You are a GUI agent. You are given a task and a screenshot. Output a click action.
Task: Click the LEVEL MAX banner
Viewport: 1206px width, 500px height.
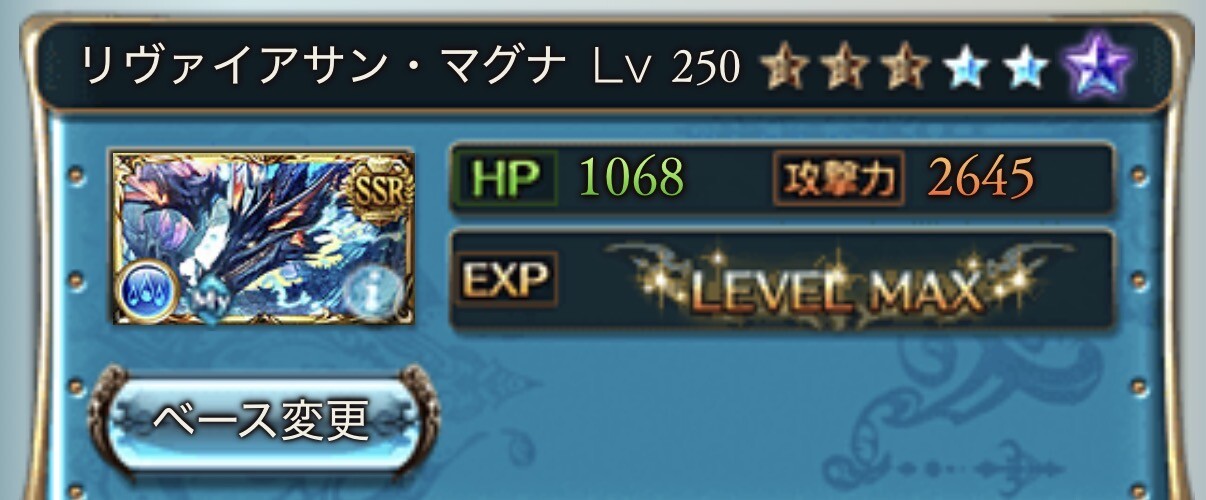(838, 285)
